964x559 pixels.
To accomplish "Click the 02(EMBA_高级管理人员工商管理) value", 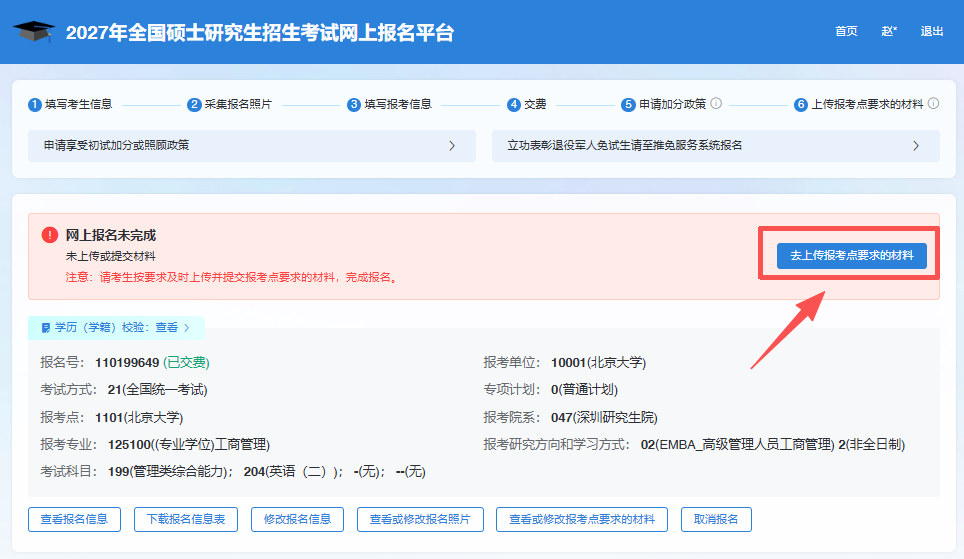I will pyautogui.click(x=737, y=445).
